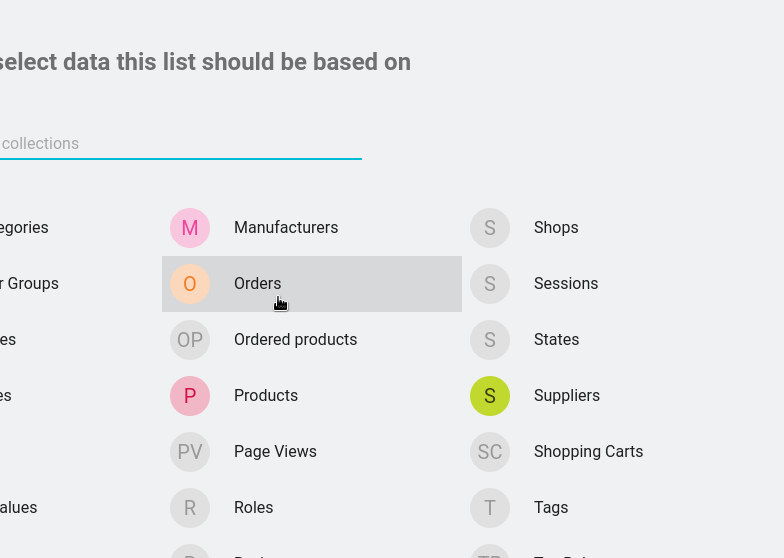
Task: Click the OP Ordered products avatar
Action: point(190,340)
